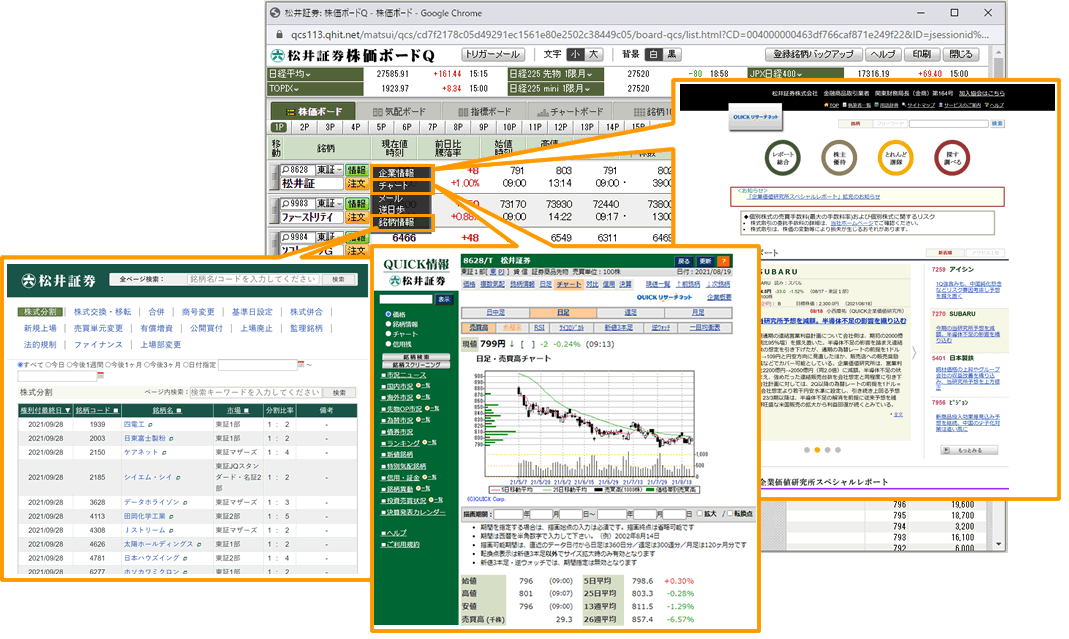
Task: Select the 信用残 radio in QUICK sidebar
Action: coord(388,344)
